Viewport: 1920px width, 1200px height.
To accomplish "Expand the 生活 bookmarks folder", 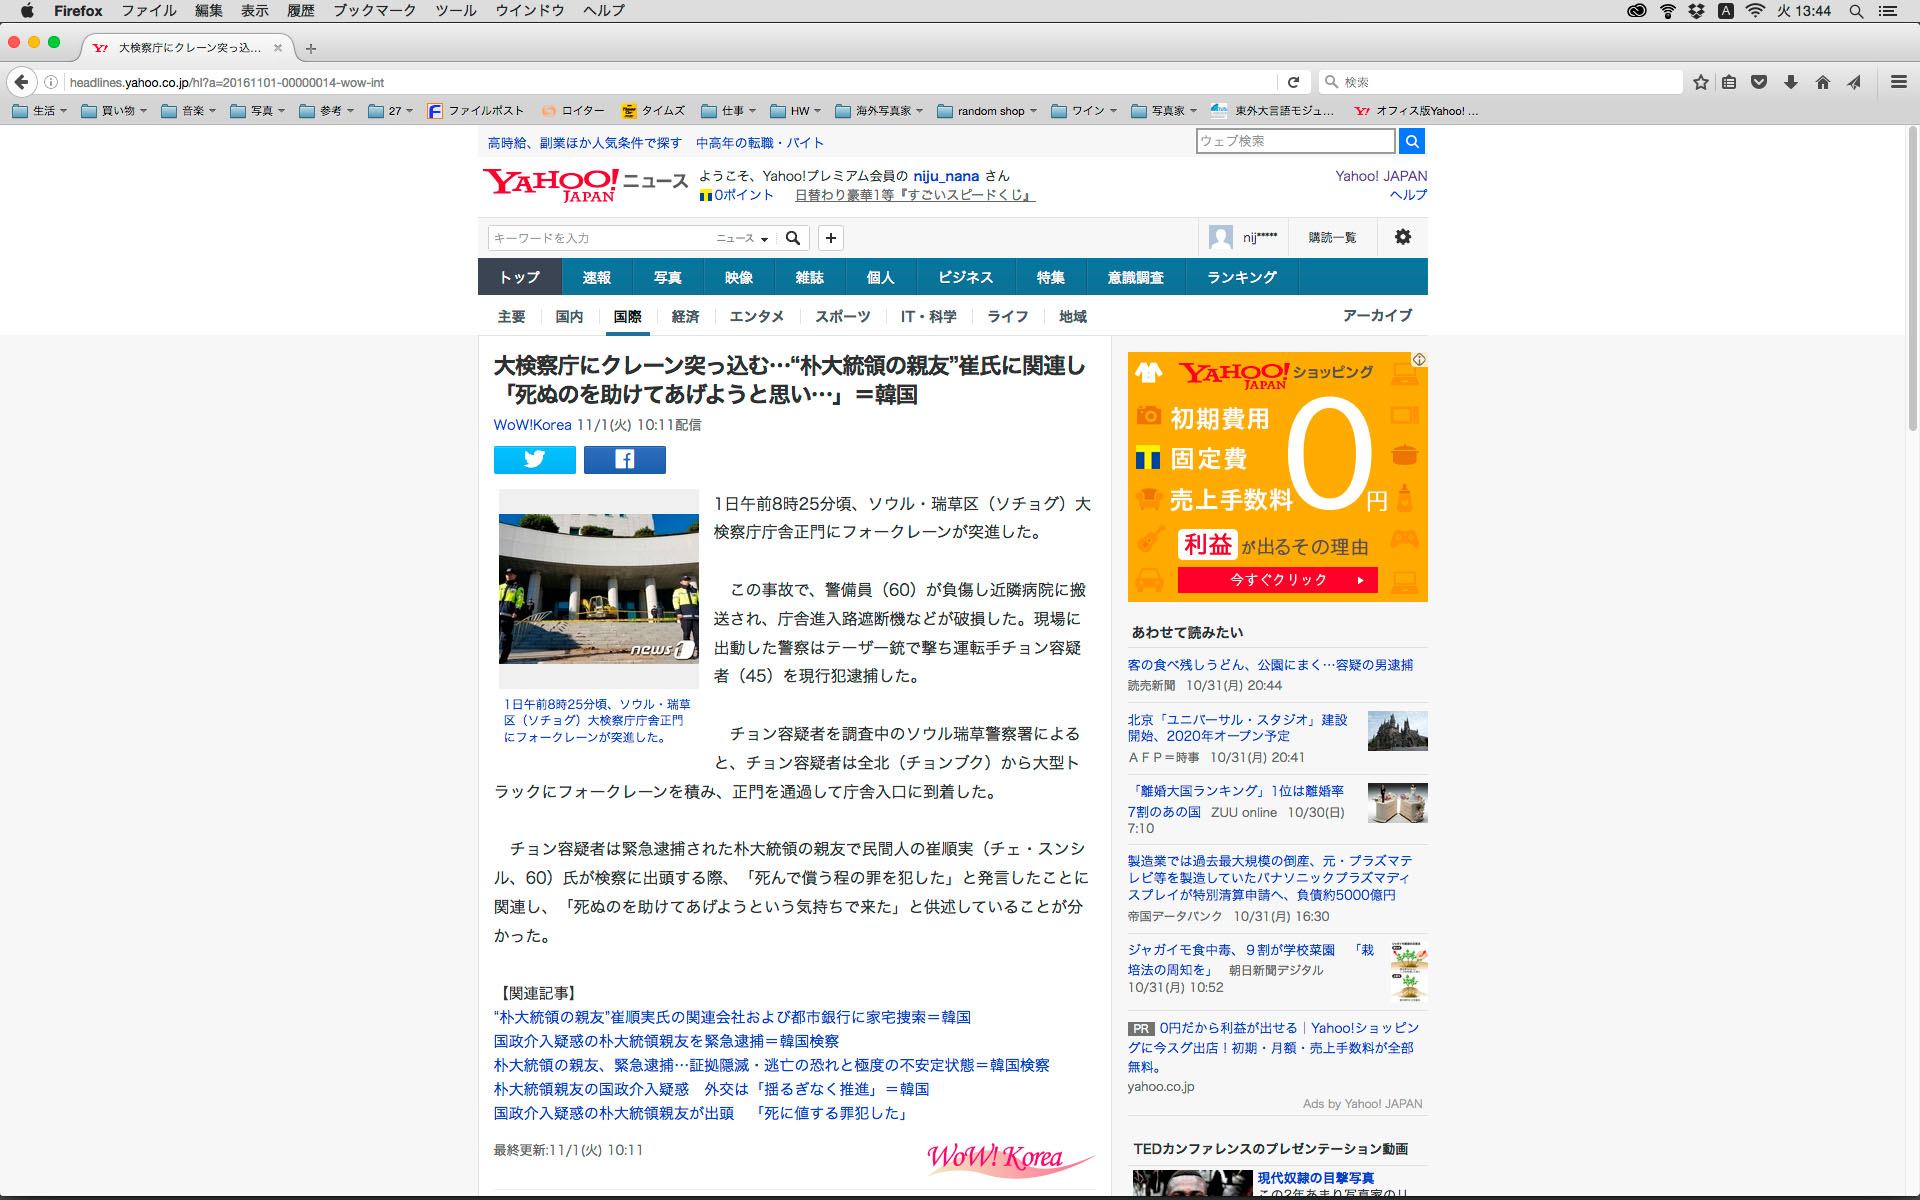I will [x=40, y=111].
